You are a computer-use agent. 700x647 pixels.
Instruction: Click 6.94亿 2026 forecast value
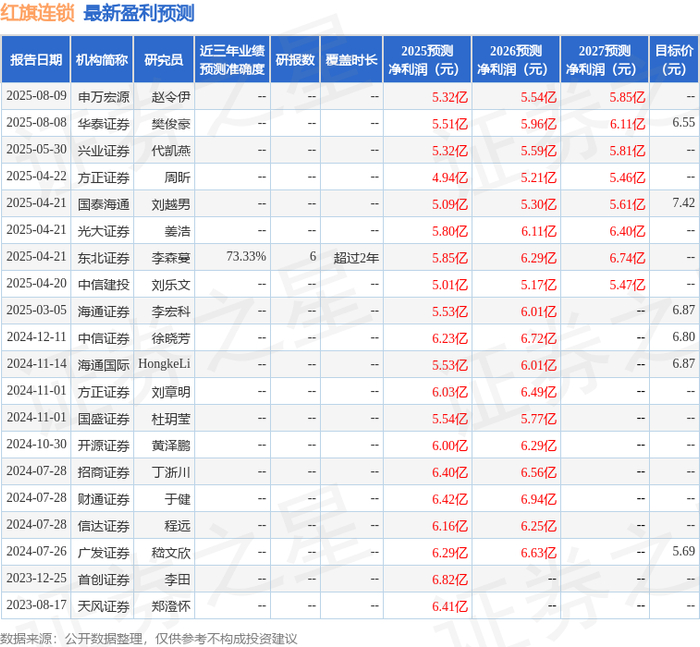coord(538,499)
